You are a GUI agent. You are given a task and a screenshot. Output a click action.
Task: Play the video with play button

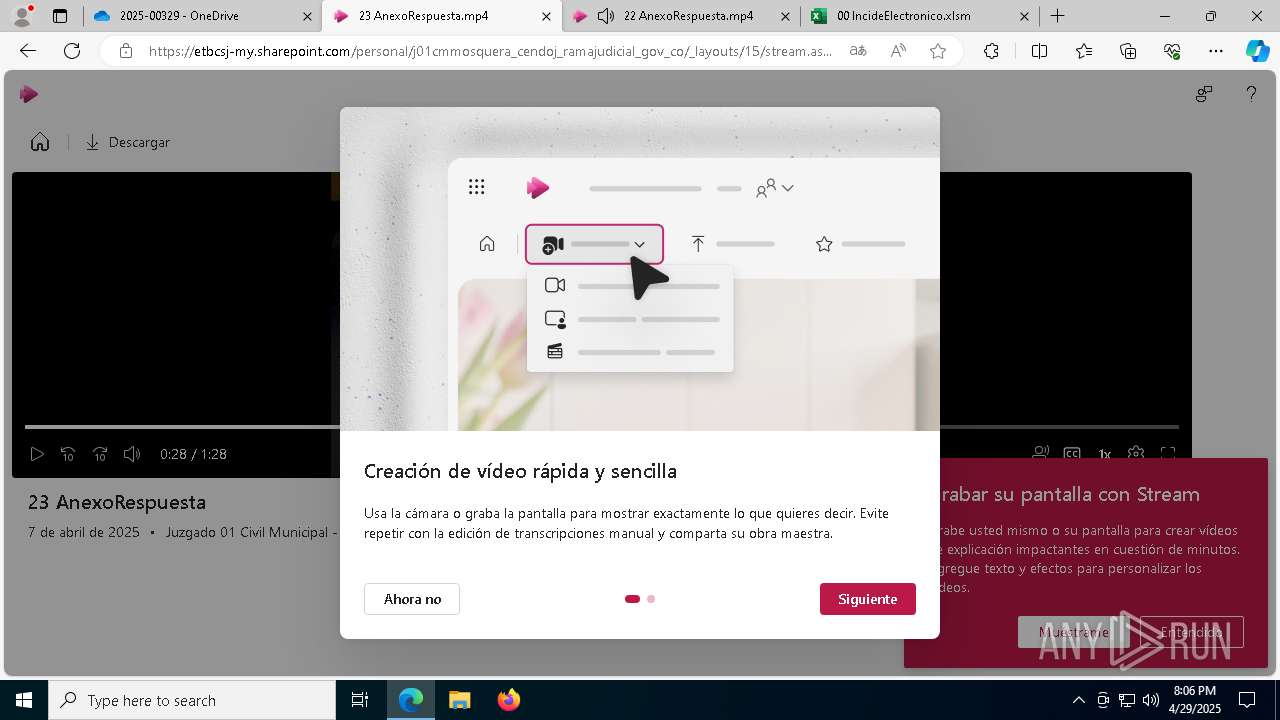pyautogui.click(x=37, y=454)
